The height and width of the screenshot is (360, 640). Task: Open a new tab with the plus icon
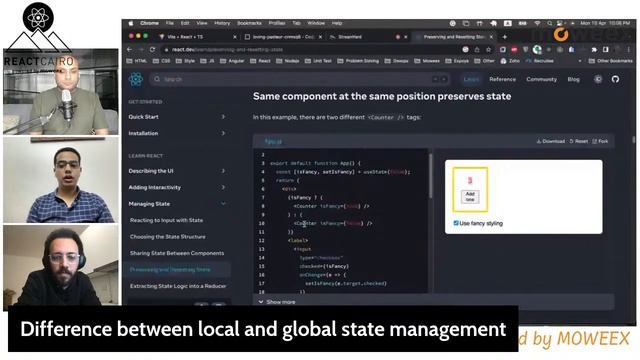(504, 37)
